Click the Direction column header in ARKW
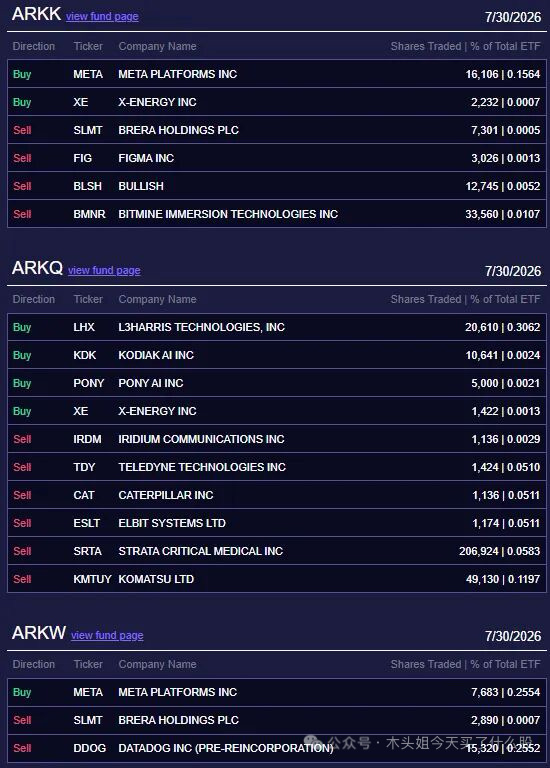This screenshot has width=550, height=768. click(x=34, y=664)
